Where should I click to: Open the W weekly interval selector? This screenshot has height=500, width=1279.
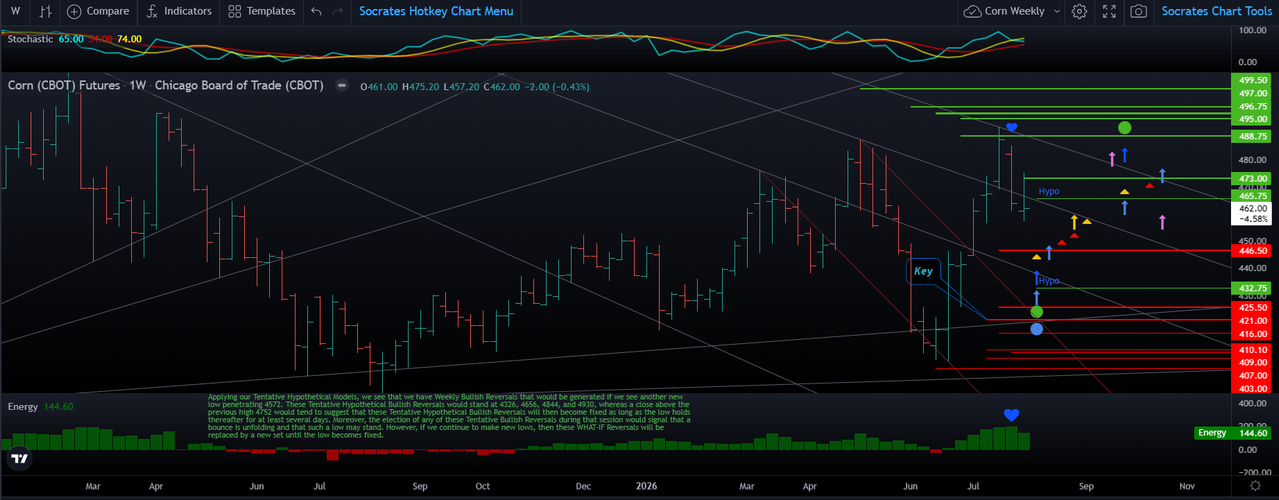(15, 11)
